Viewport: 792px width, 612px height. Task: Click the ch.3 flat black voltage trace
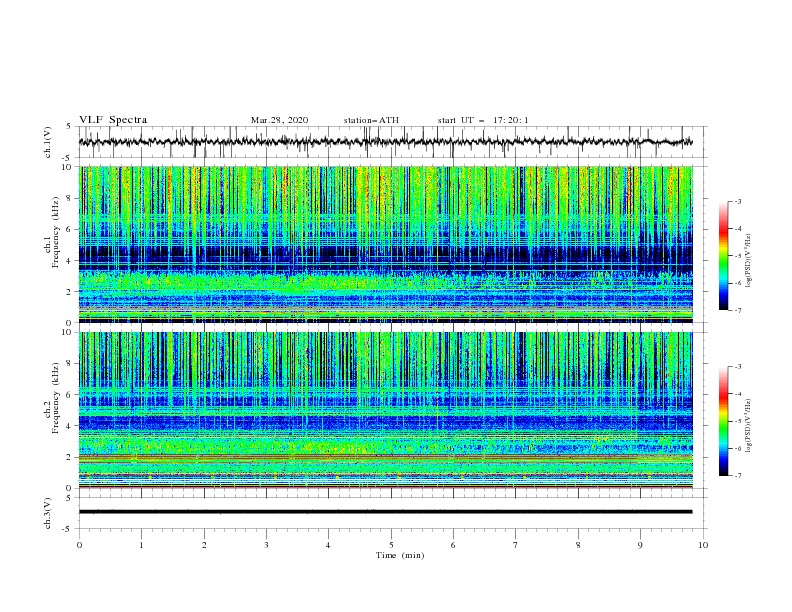tap(385, 512)
